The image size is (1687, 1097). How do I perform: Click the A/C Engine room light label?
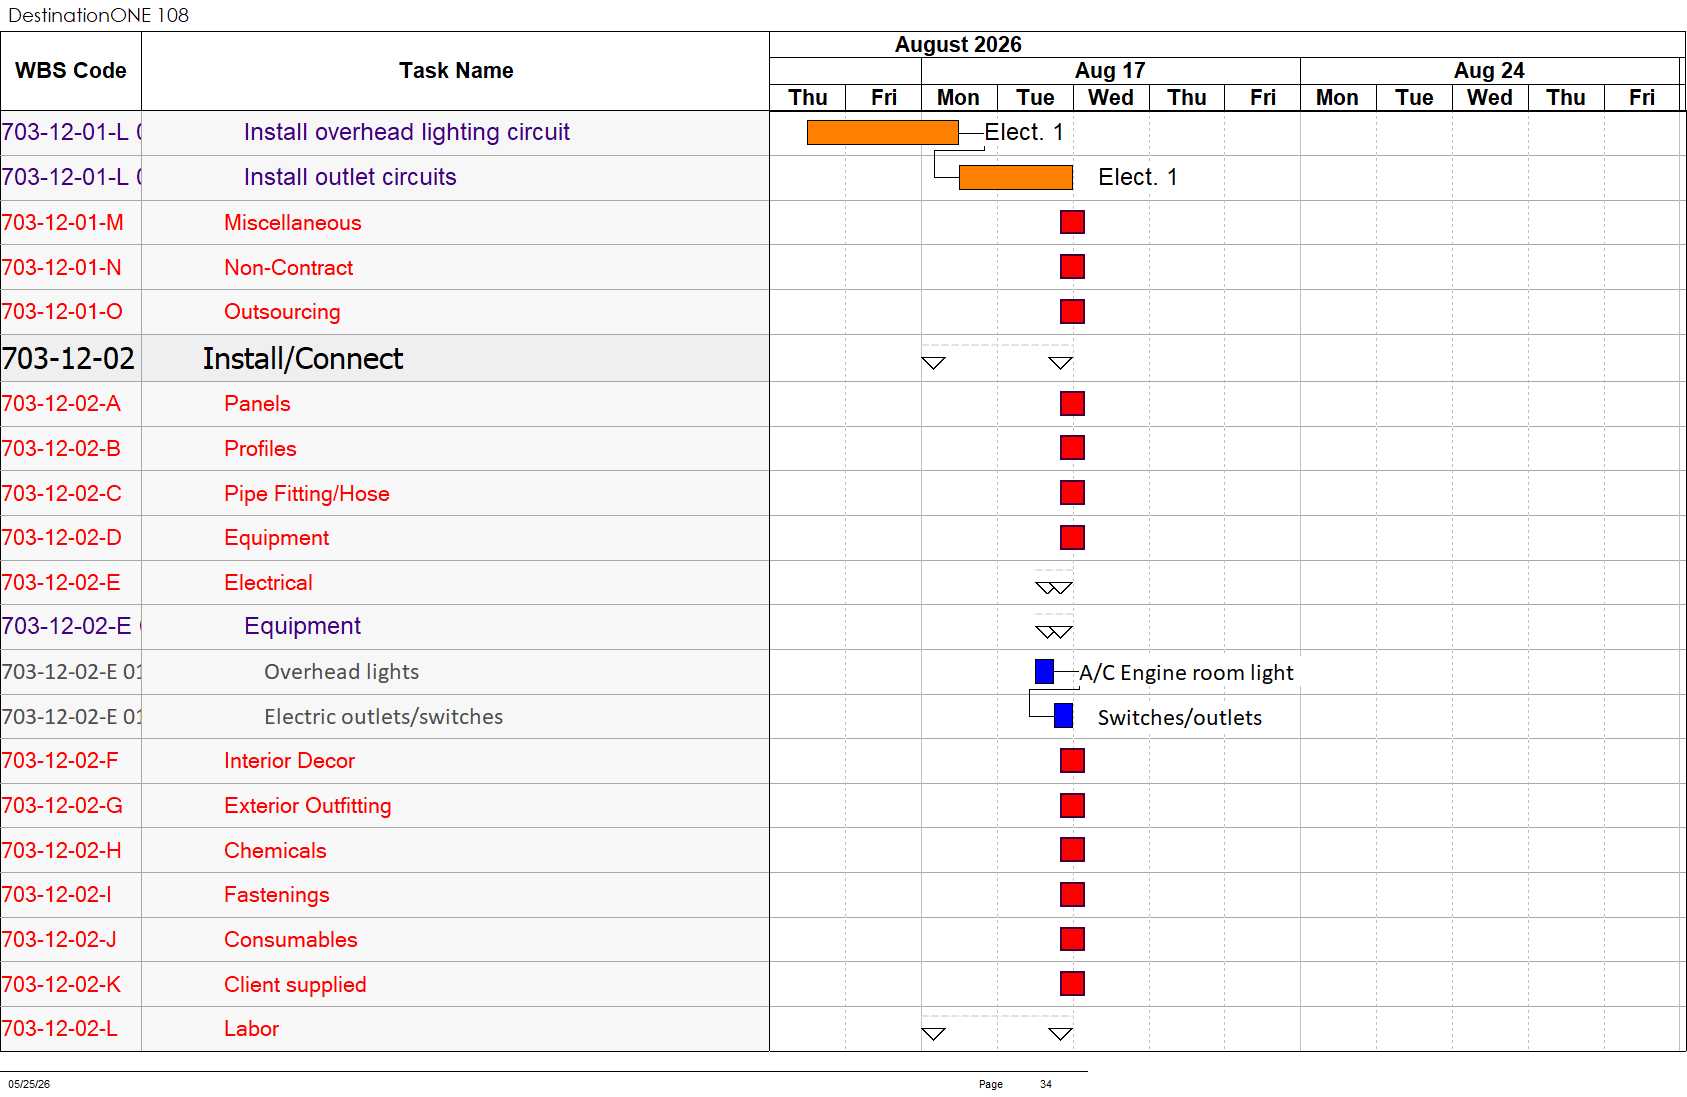pos(1186,672)
